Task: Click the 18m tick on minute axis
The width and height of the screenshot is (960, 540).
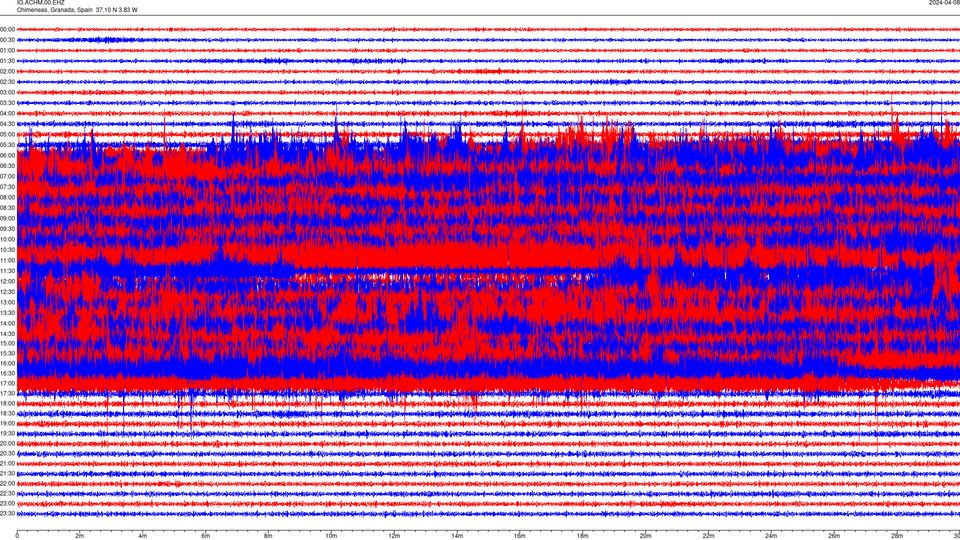Action: point(583,536)
